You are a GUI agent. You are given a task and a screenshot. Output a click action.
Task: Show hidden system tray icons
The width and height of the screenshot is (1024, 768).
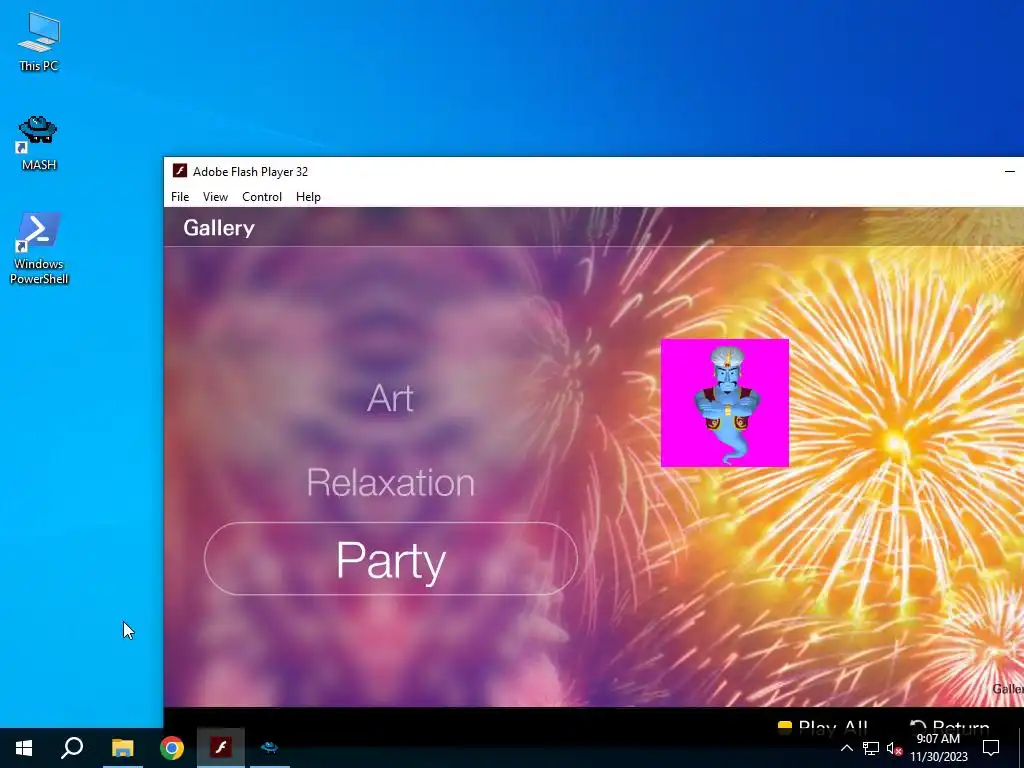pyautogui.click(x=846, y=748)
